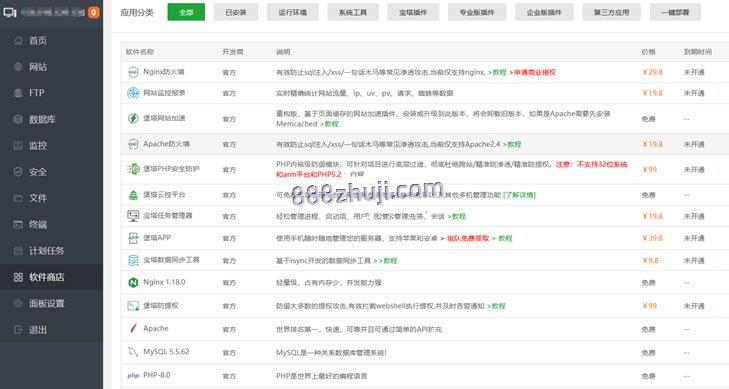
Task: Click the orange notification badge in header
Action: click(x=93, y=13)
